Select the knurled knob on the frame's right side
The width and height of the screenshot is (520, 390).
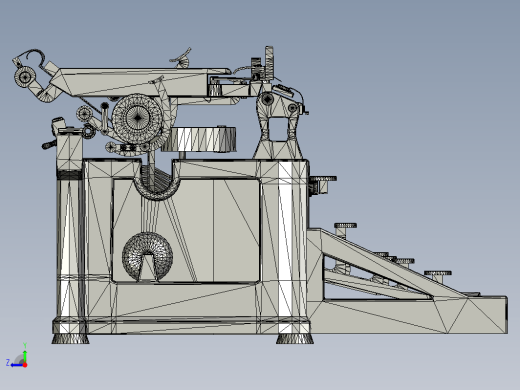click(x=323, y=179)
